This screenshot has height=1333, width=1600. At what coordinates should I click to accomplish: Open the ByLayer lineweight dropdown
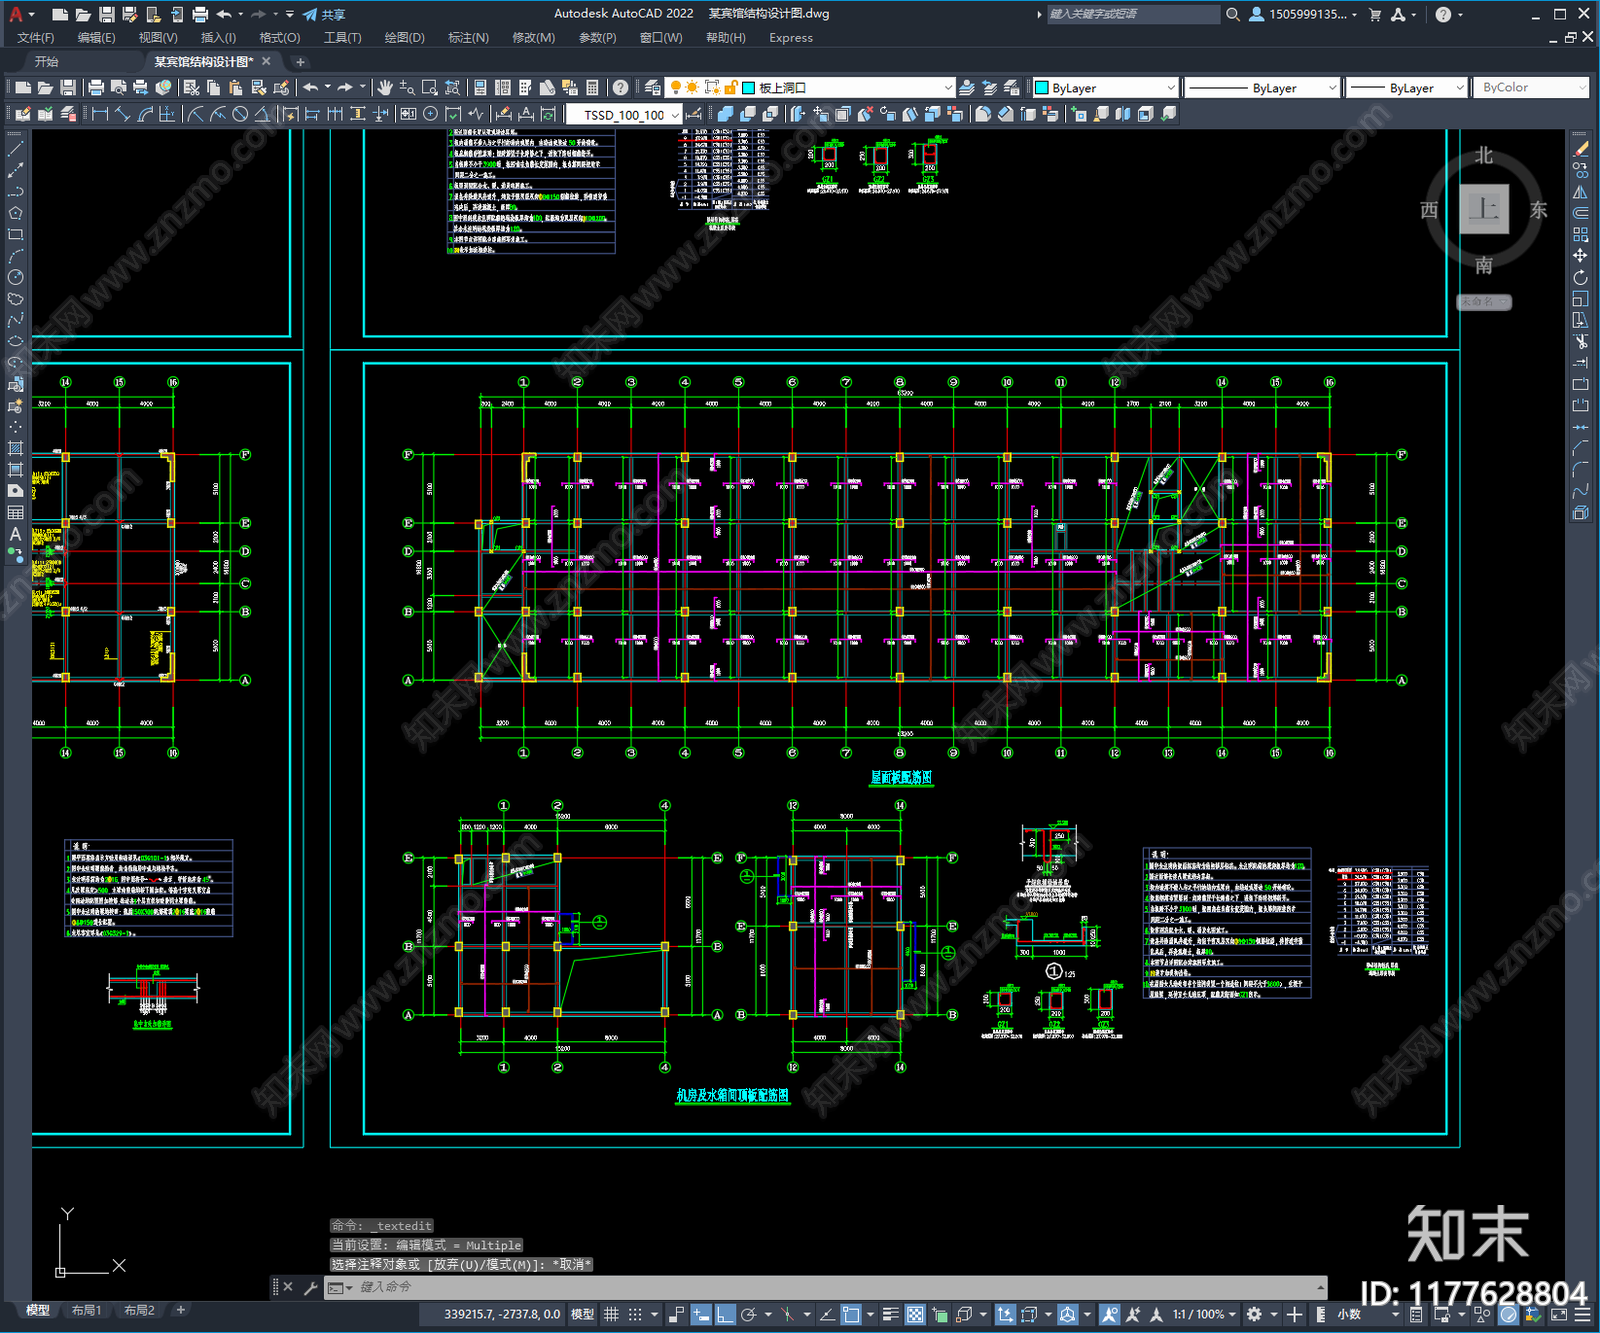click(x=1406, y=88)
